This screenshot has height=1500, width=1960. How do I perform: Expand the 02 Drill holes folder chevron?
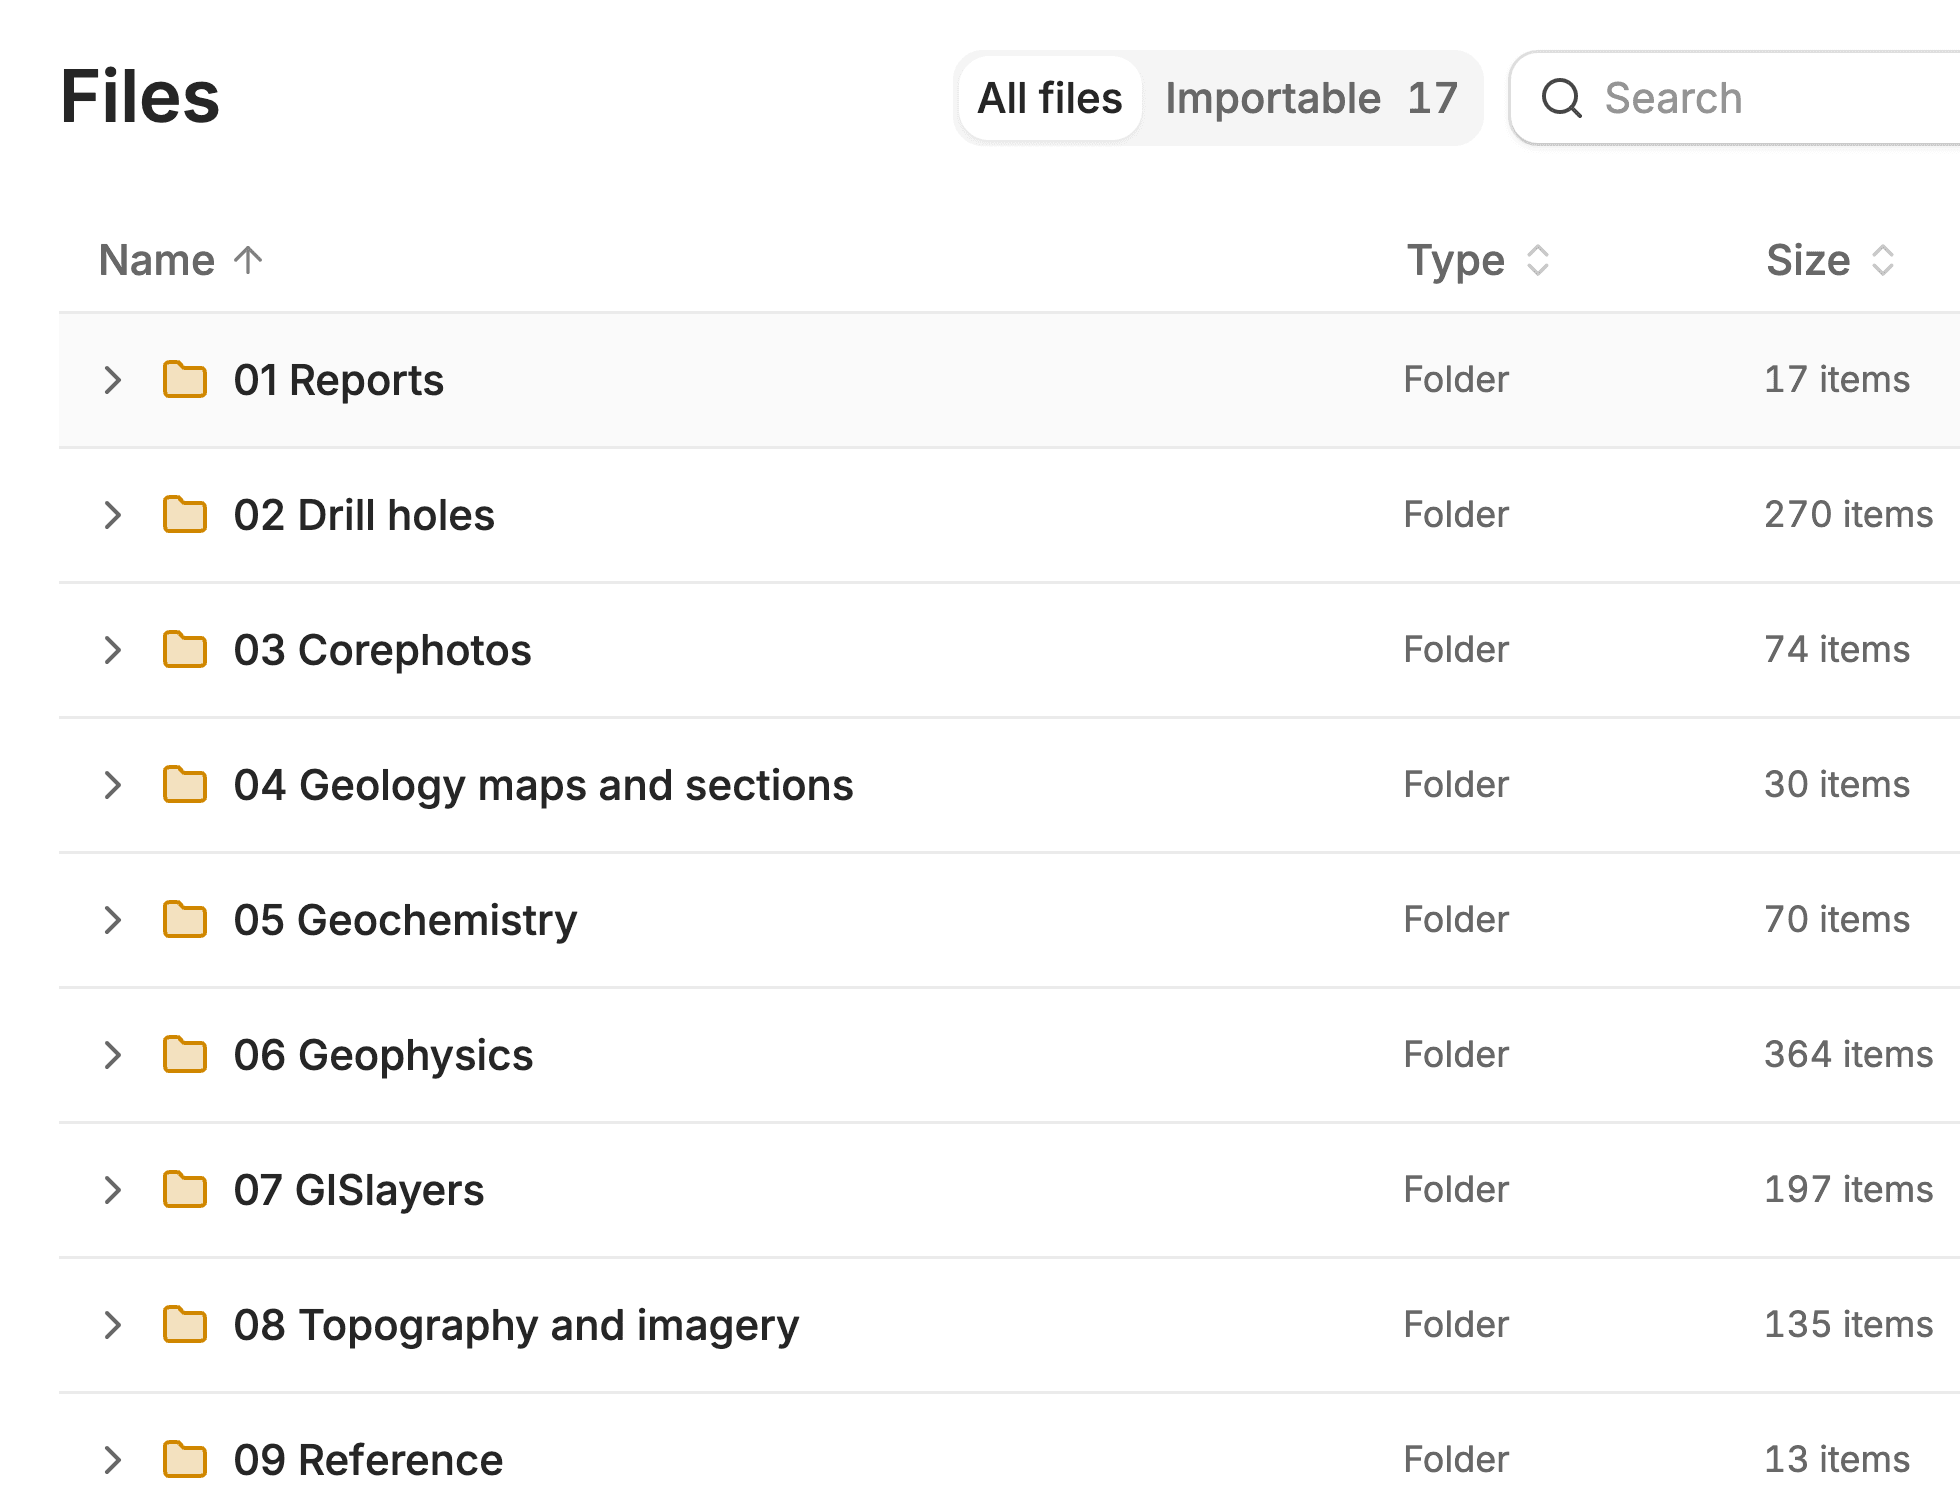click(113, 515)
